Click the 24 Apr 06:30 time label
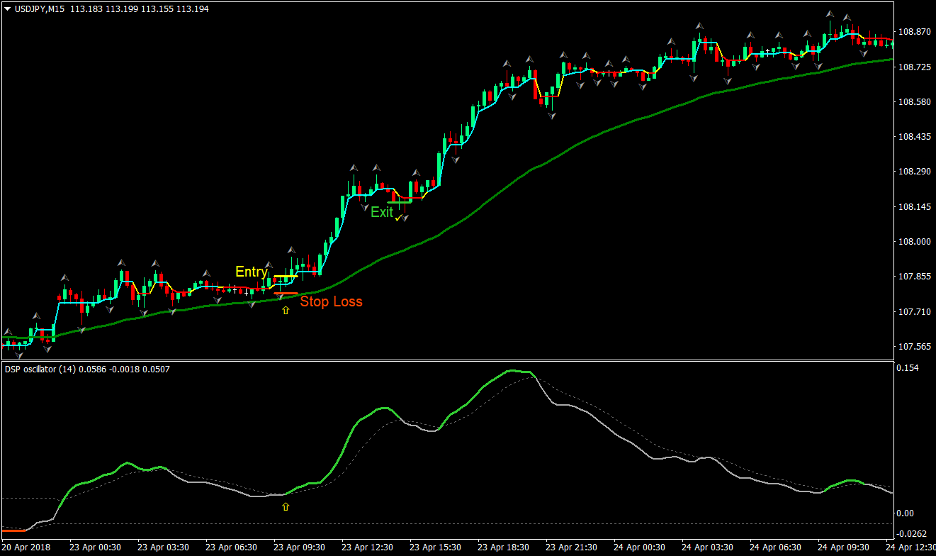The image size is (936, 556). click(x=775, y=547)
